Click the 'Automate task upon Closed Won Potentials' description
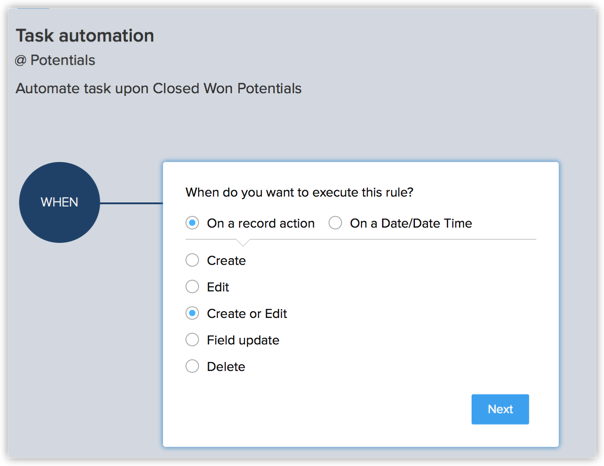604x466 pixels. [x=158, y=88]
